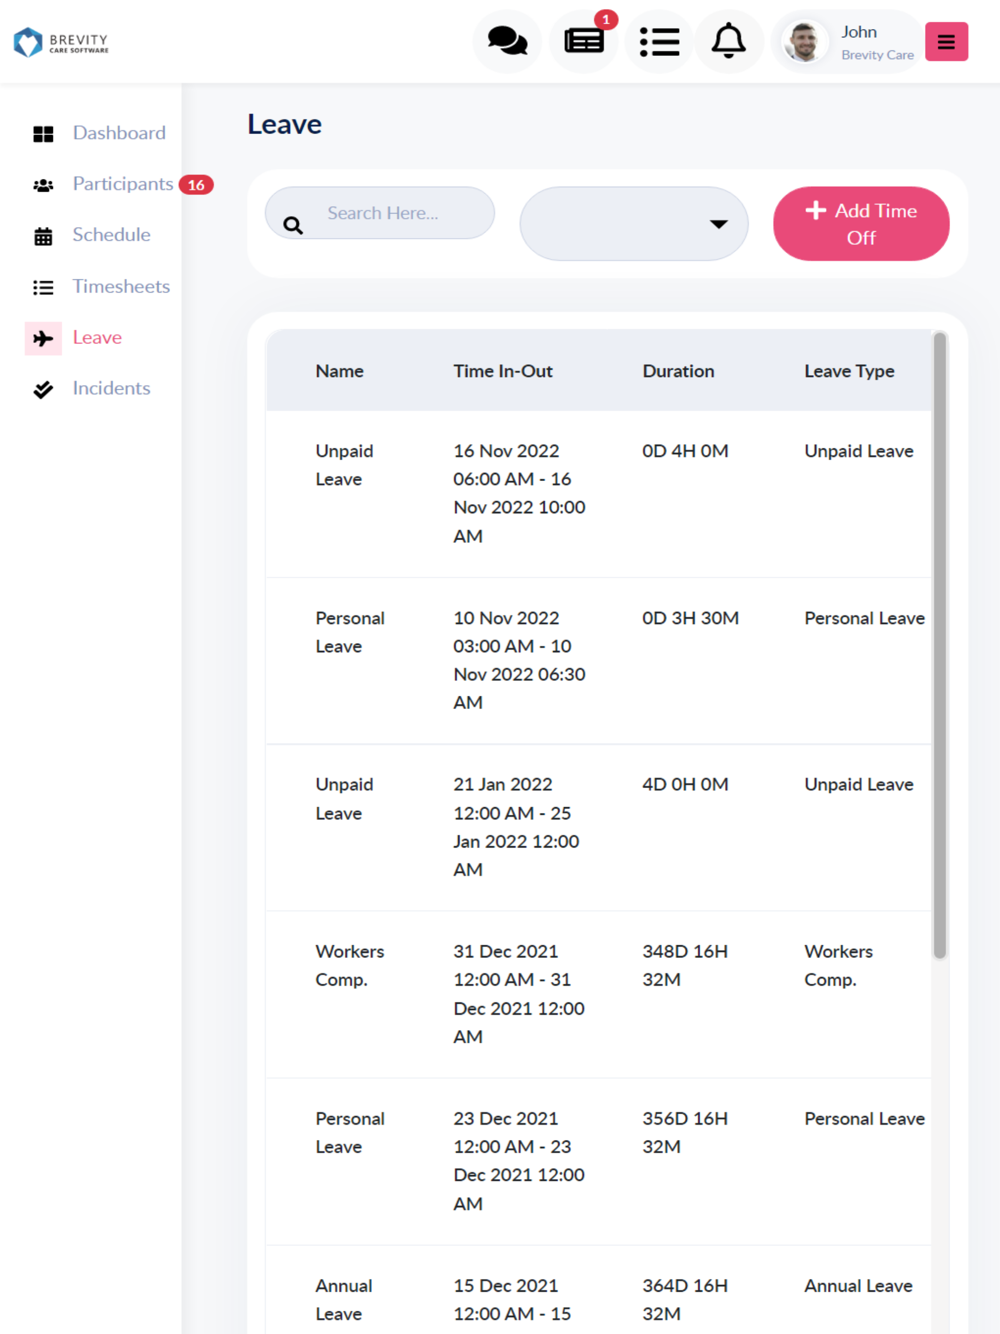This screenshot has width=1000, height=1334.
Task: Open the leave filter dropdown
Action: point(634,224)
